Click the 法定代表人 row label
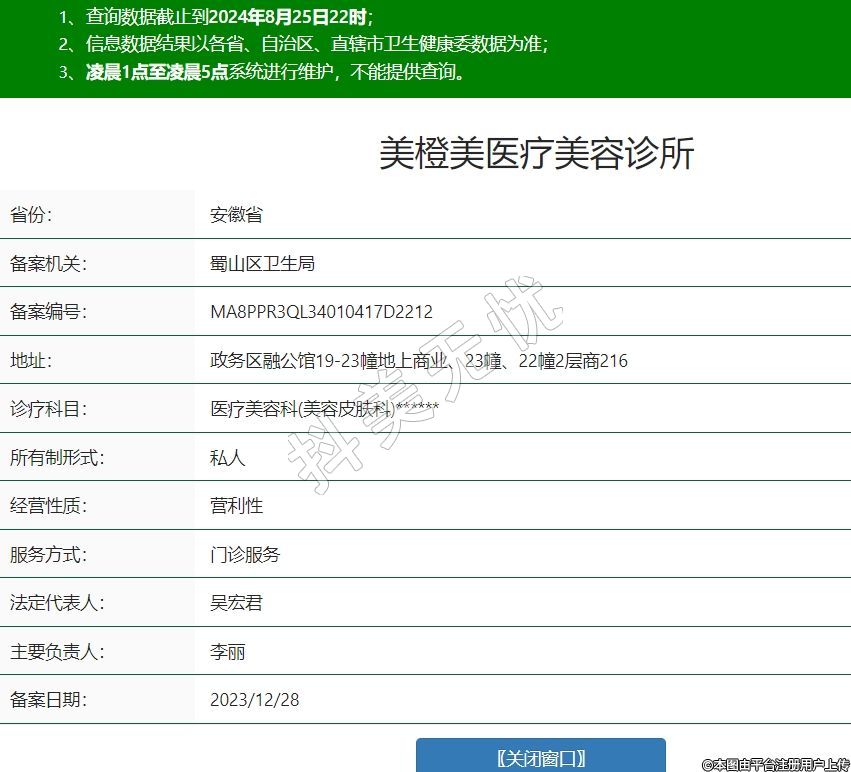This screenshot has width=851, height=772. [x=57, y=603]
